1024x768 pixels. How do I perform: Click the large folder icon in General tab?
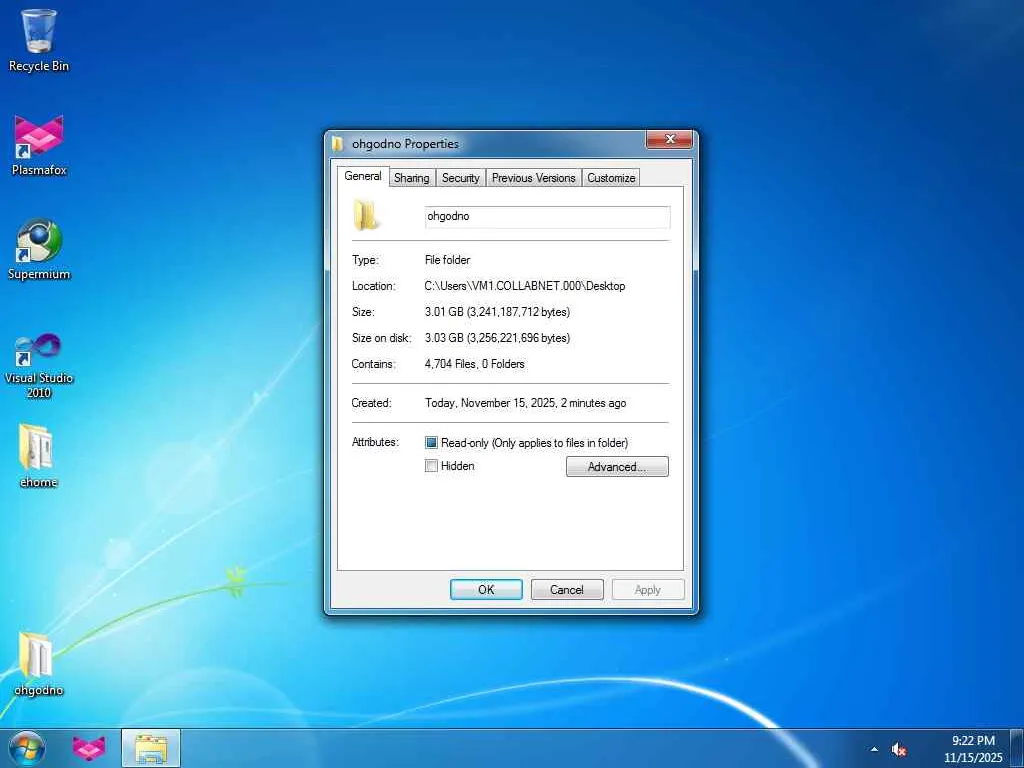366,216
